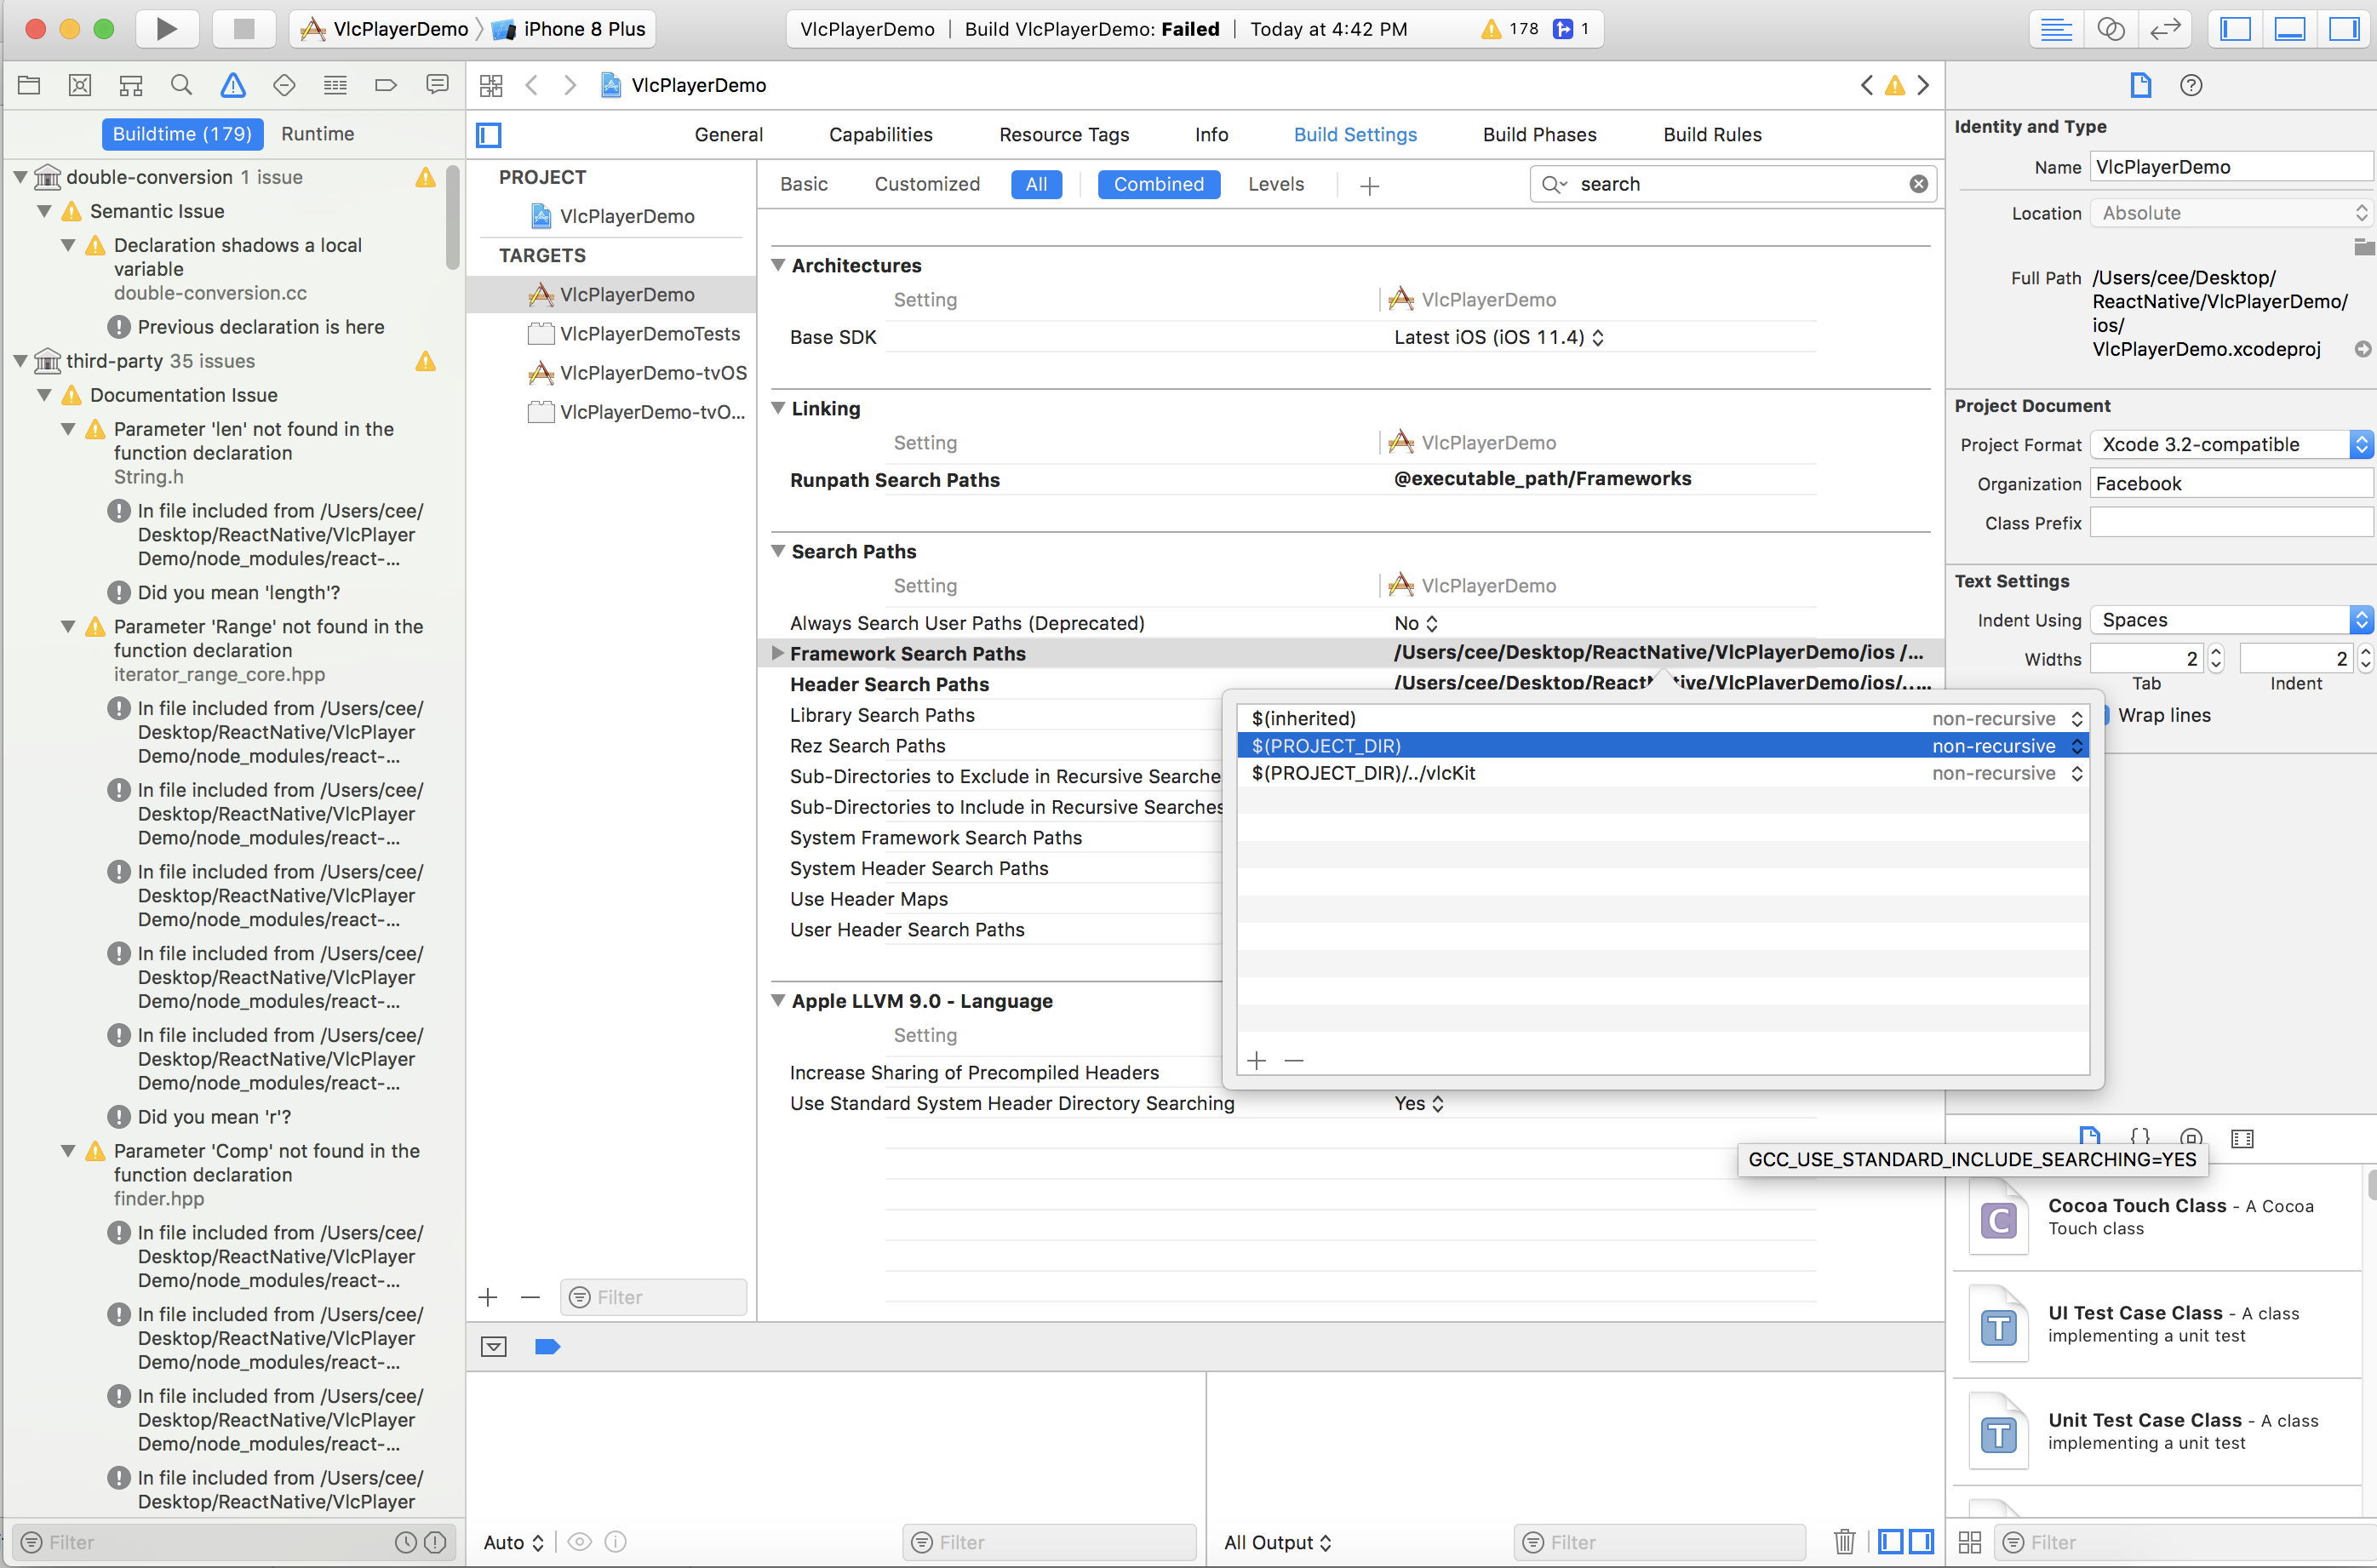Click the Stop build button
The image size is (2377, 1568).
click(x=243, y=28)
